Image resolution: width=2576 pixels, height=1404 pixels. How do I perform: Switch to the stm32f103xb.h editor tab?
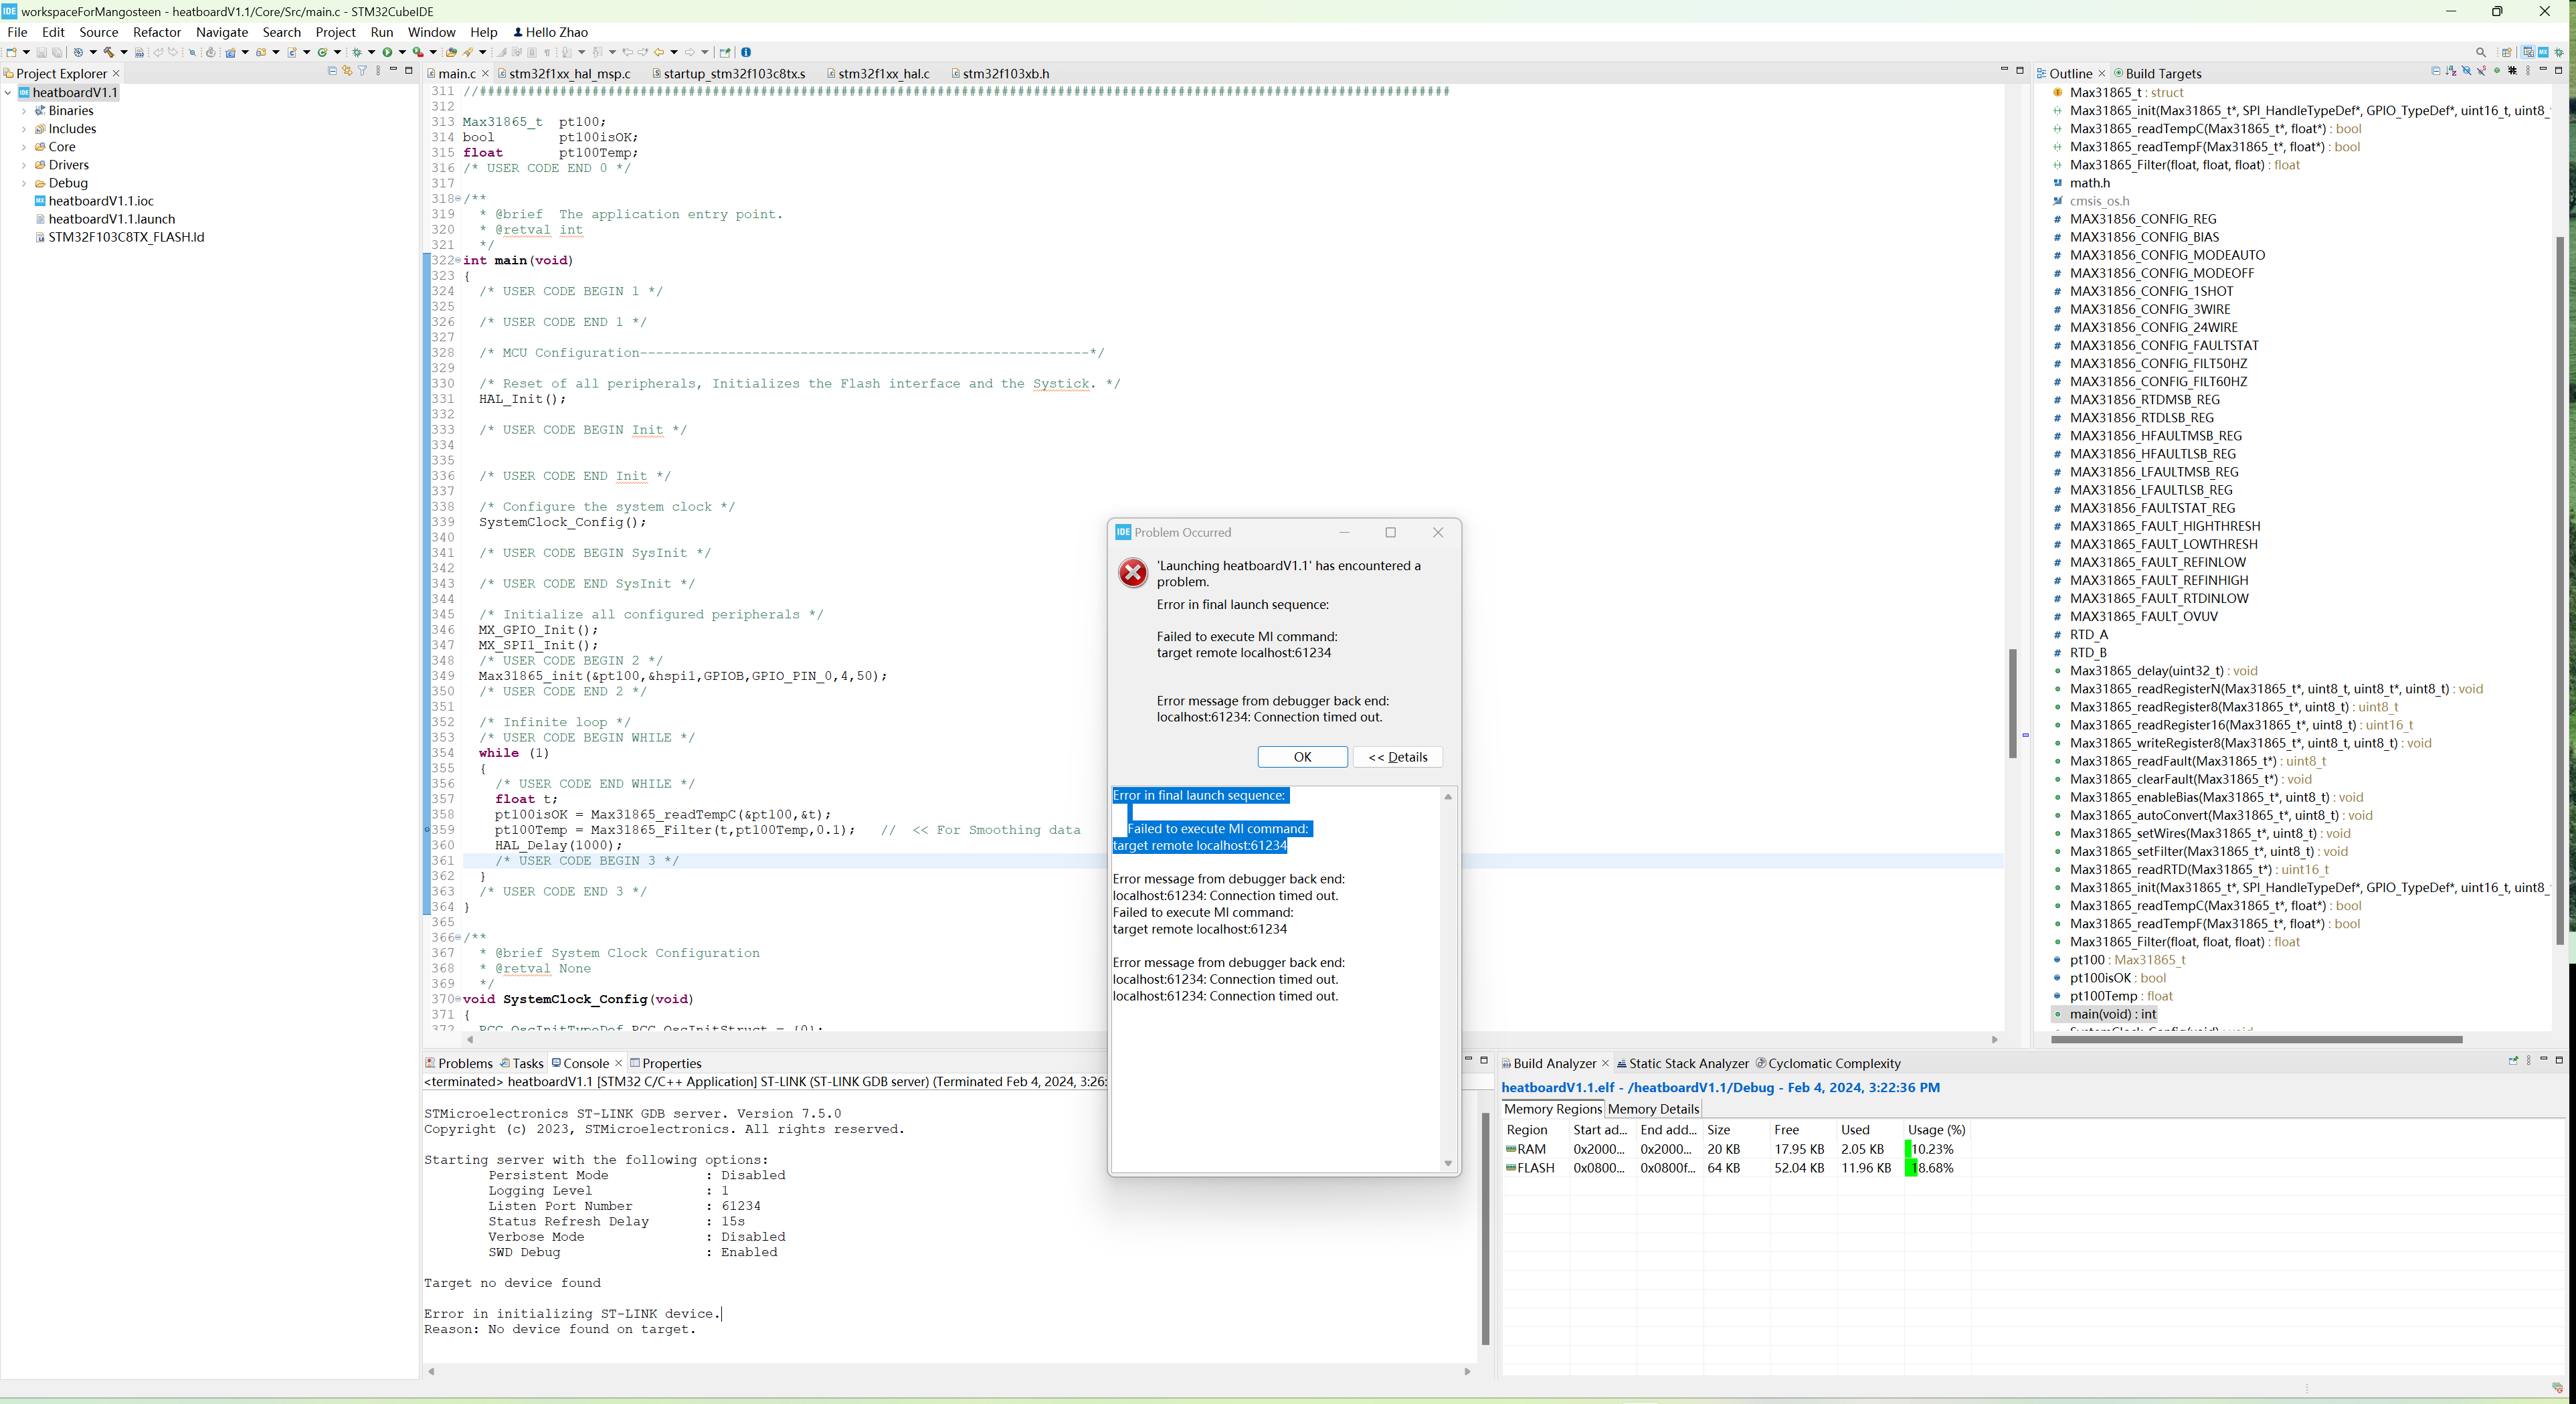(x=1003, y=73)
